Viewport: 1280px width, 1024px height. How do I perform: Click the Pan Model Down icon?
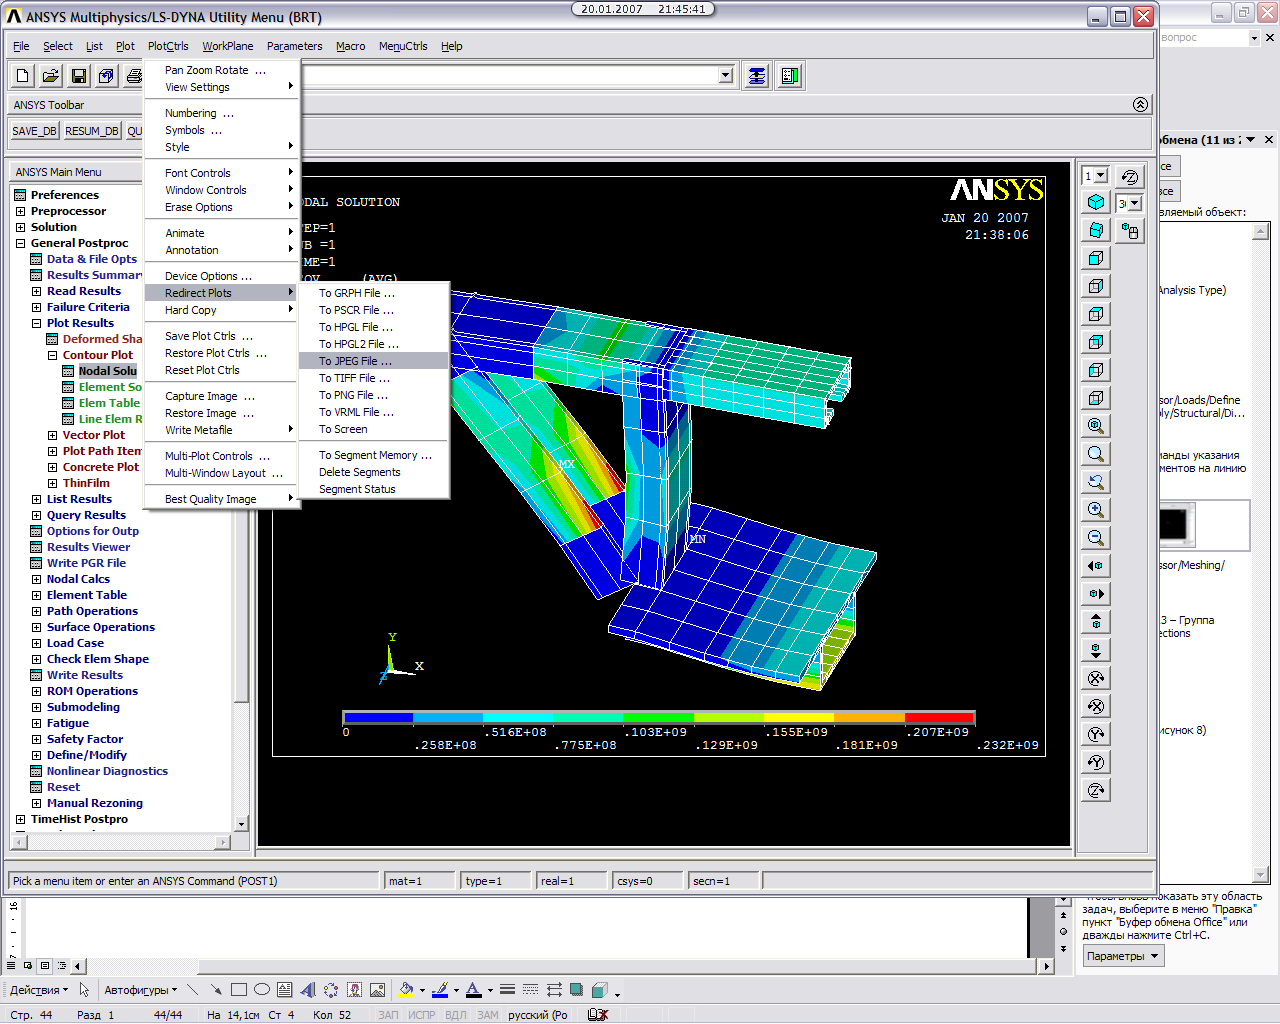tap(1096, 650)
